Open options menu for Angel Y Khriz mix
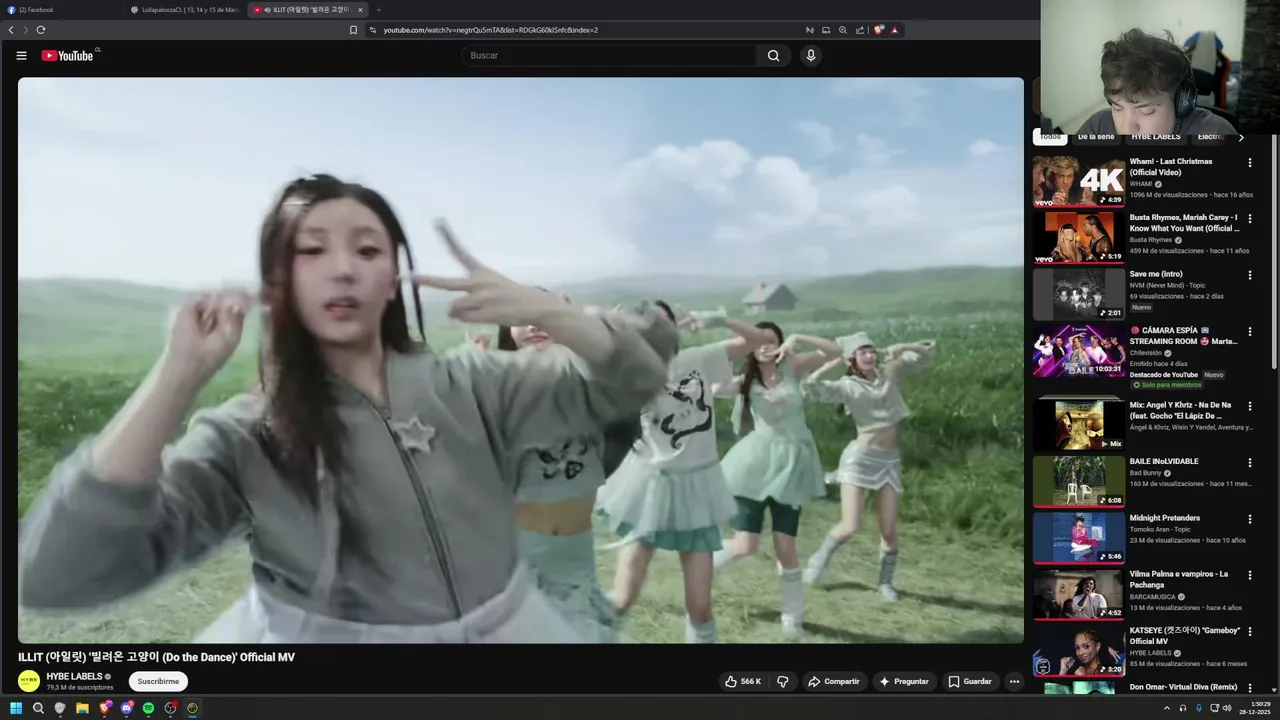The image size is (1280, 720). [x=1249, y=406]
